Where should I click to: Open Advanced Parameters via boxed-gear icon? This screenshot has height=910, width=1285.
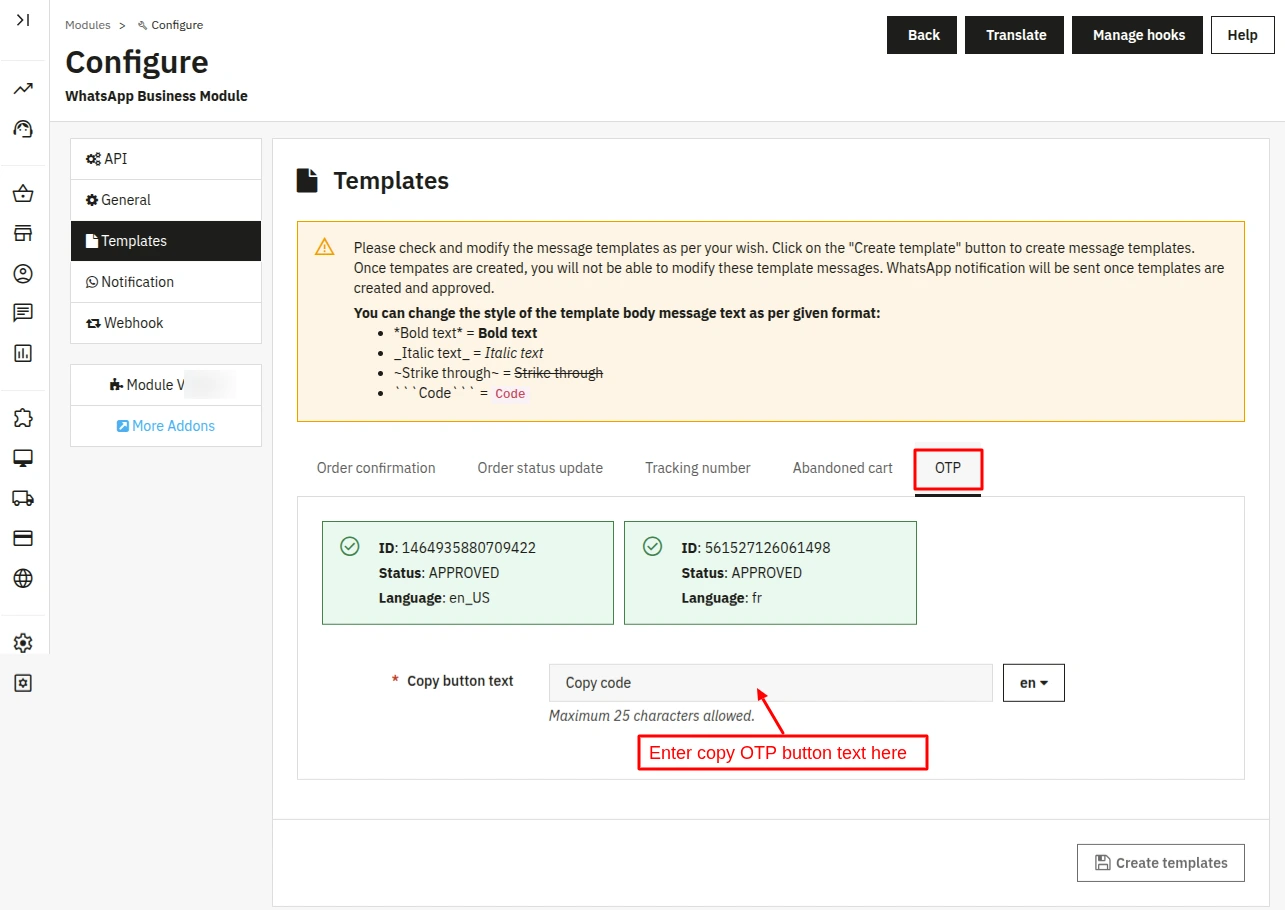[x=23, y=683]
